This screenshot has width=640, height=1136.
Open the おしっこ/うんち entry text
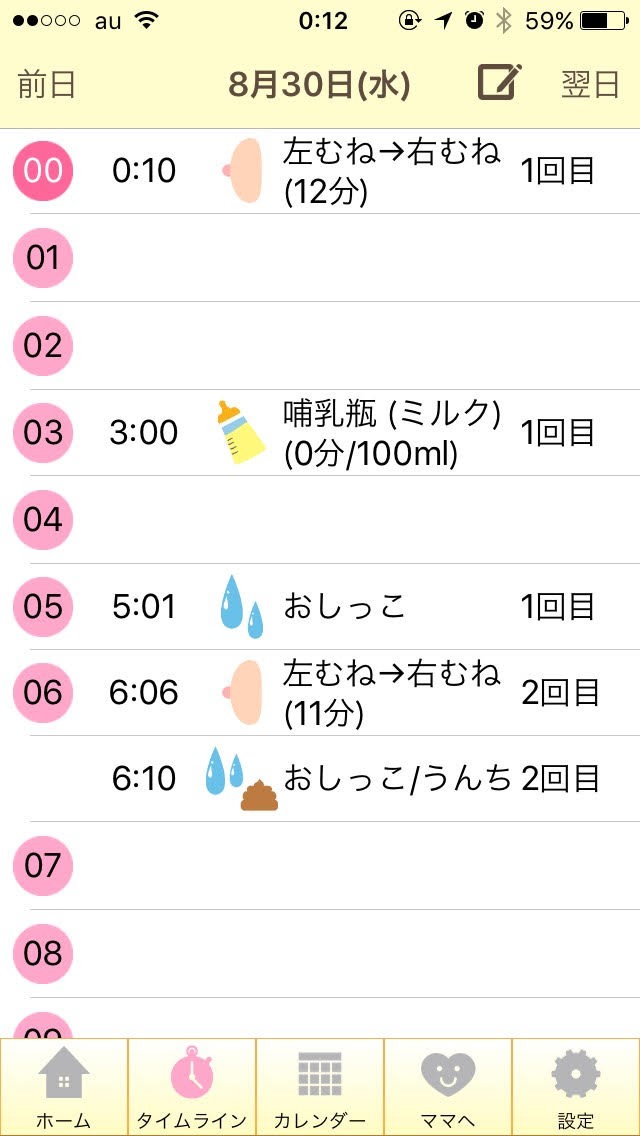click(397, 778)
